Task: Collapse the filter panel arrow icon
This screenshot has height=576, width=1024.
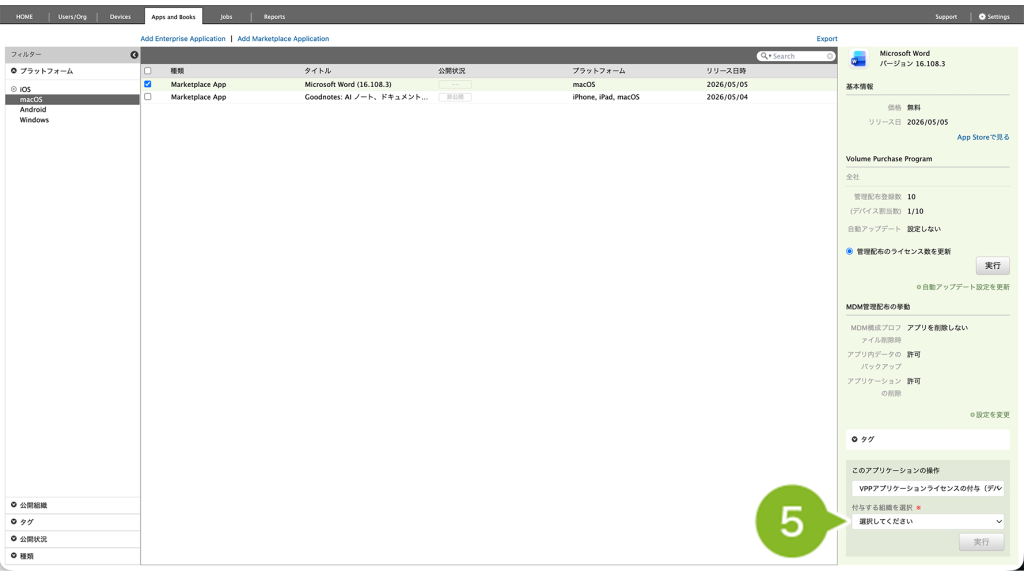Action: click(x=134, y=55)
